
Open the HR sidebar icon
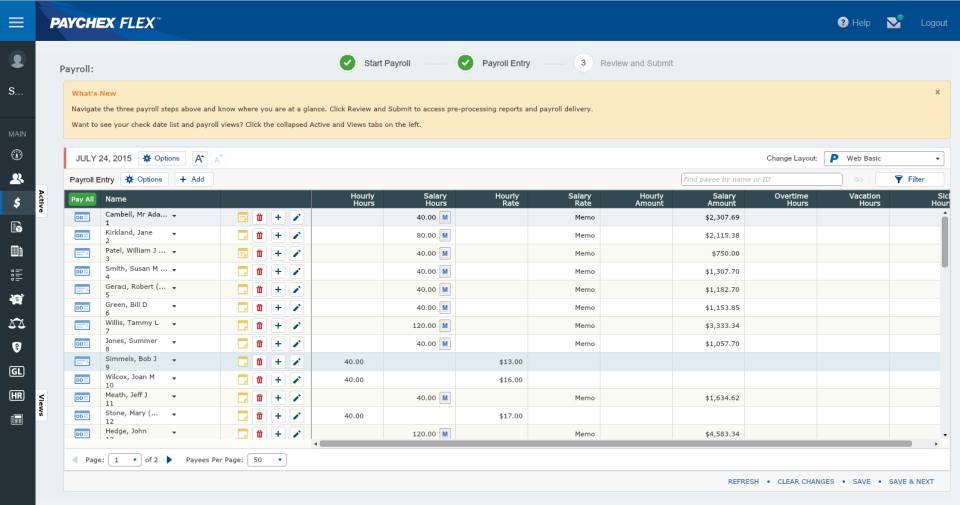point(17,395)
